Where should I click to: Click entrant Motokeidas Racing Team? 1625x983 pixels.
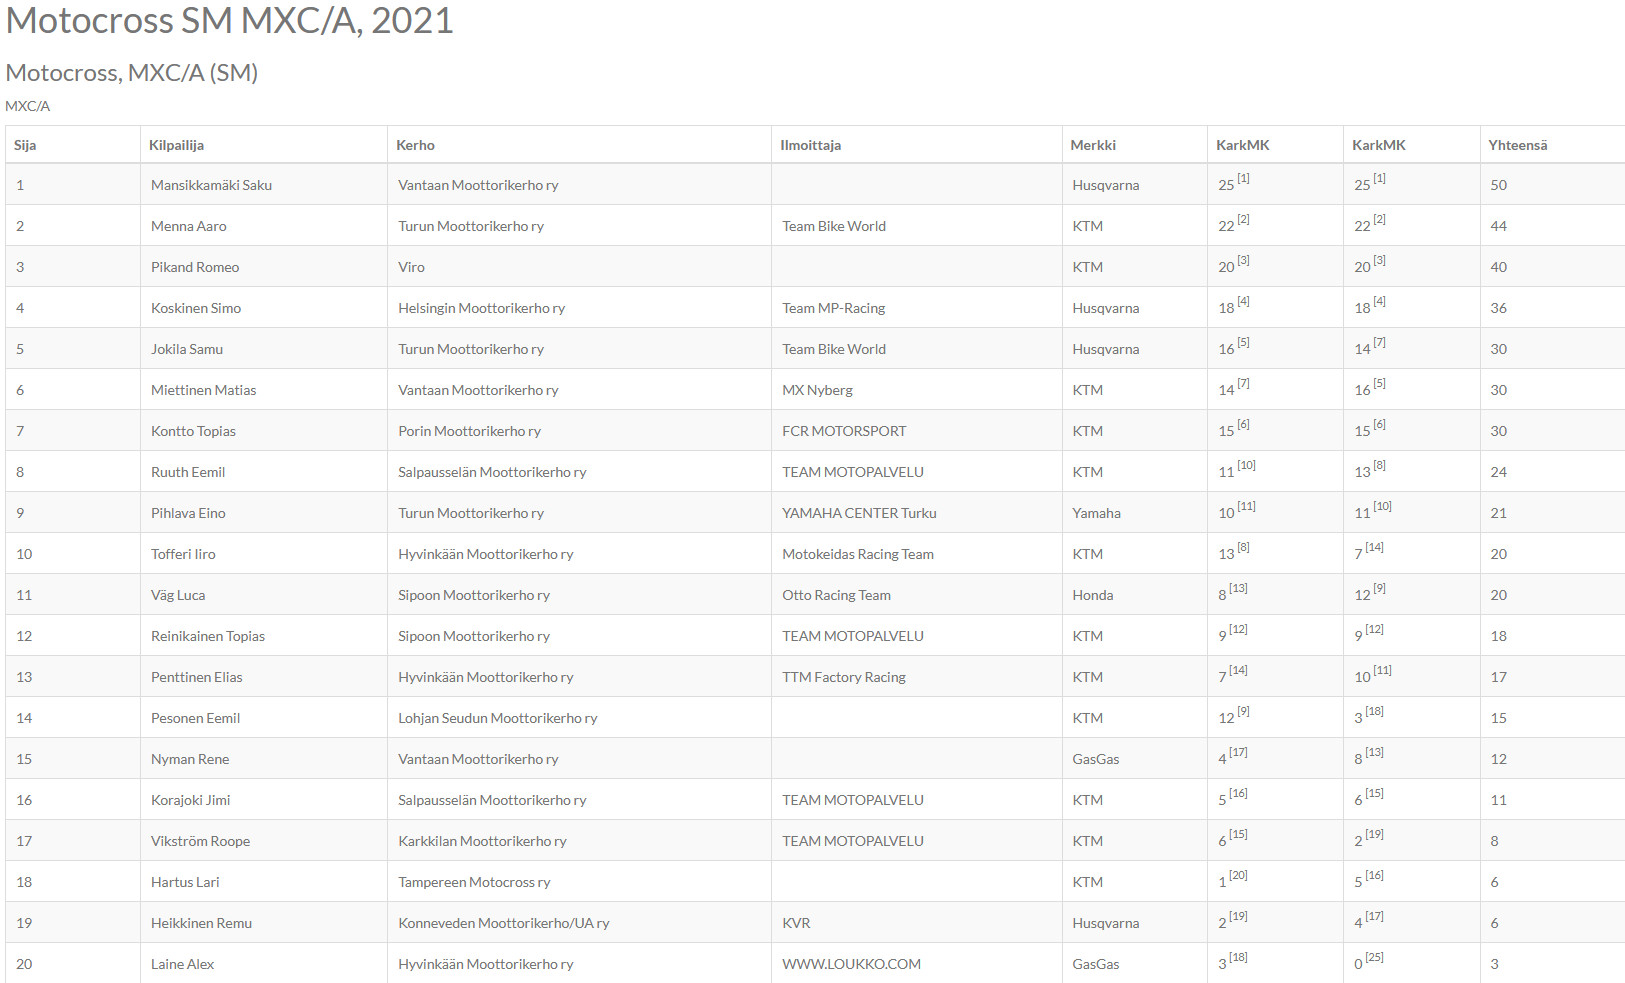pos(858,554)
